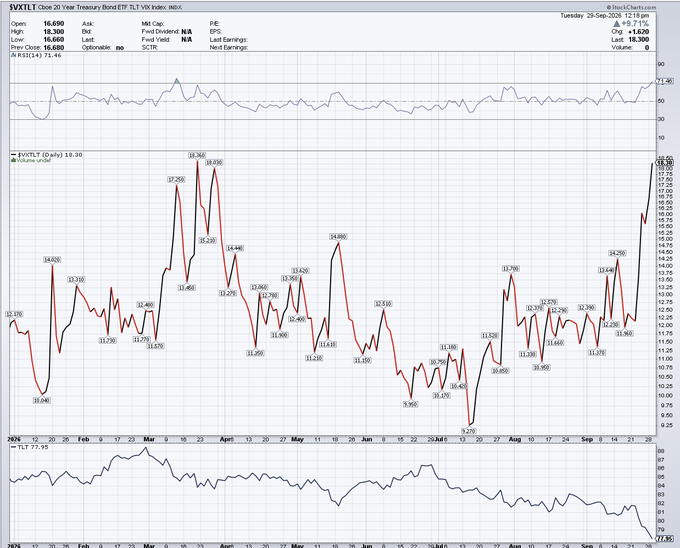The width and height of the screenshot is (680, 548).
Task: Click the 'Prev Close:' label
Action: tap(26, 47)
